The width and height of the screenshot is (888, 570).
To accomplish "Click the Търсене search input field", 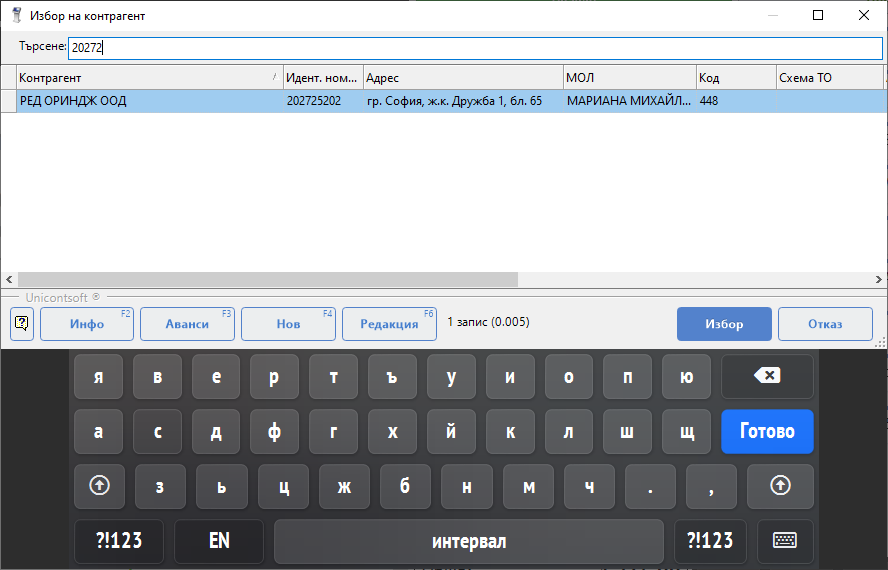I will (x=475, y=47).
